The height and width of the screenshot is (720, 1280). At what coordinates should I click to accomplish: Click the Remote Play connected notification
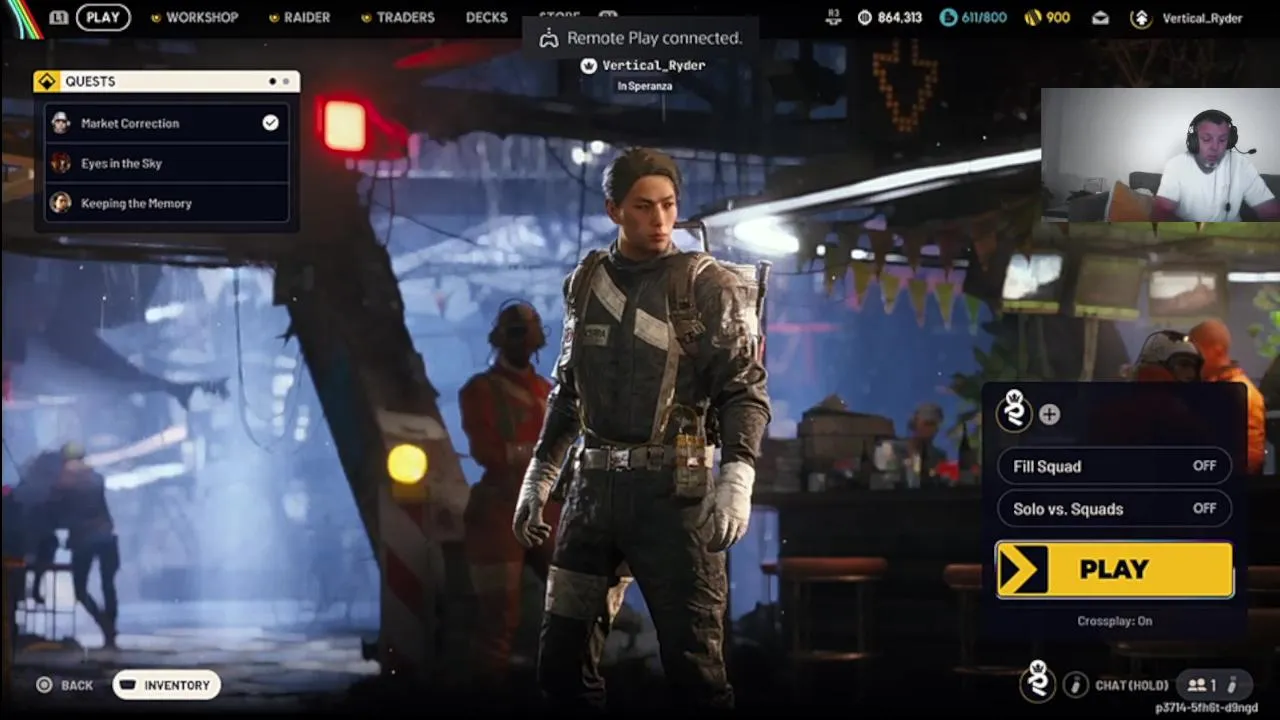pyautogui.click(x=640, y=38)
